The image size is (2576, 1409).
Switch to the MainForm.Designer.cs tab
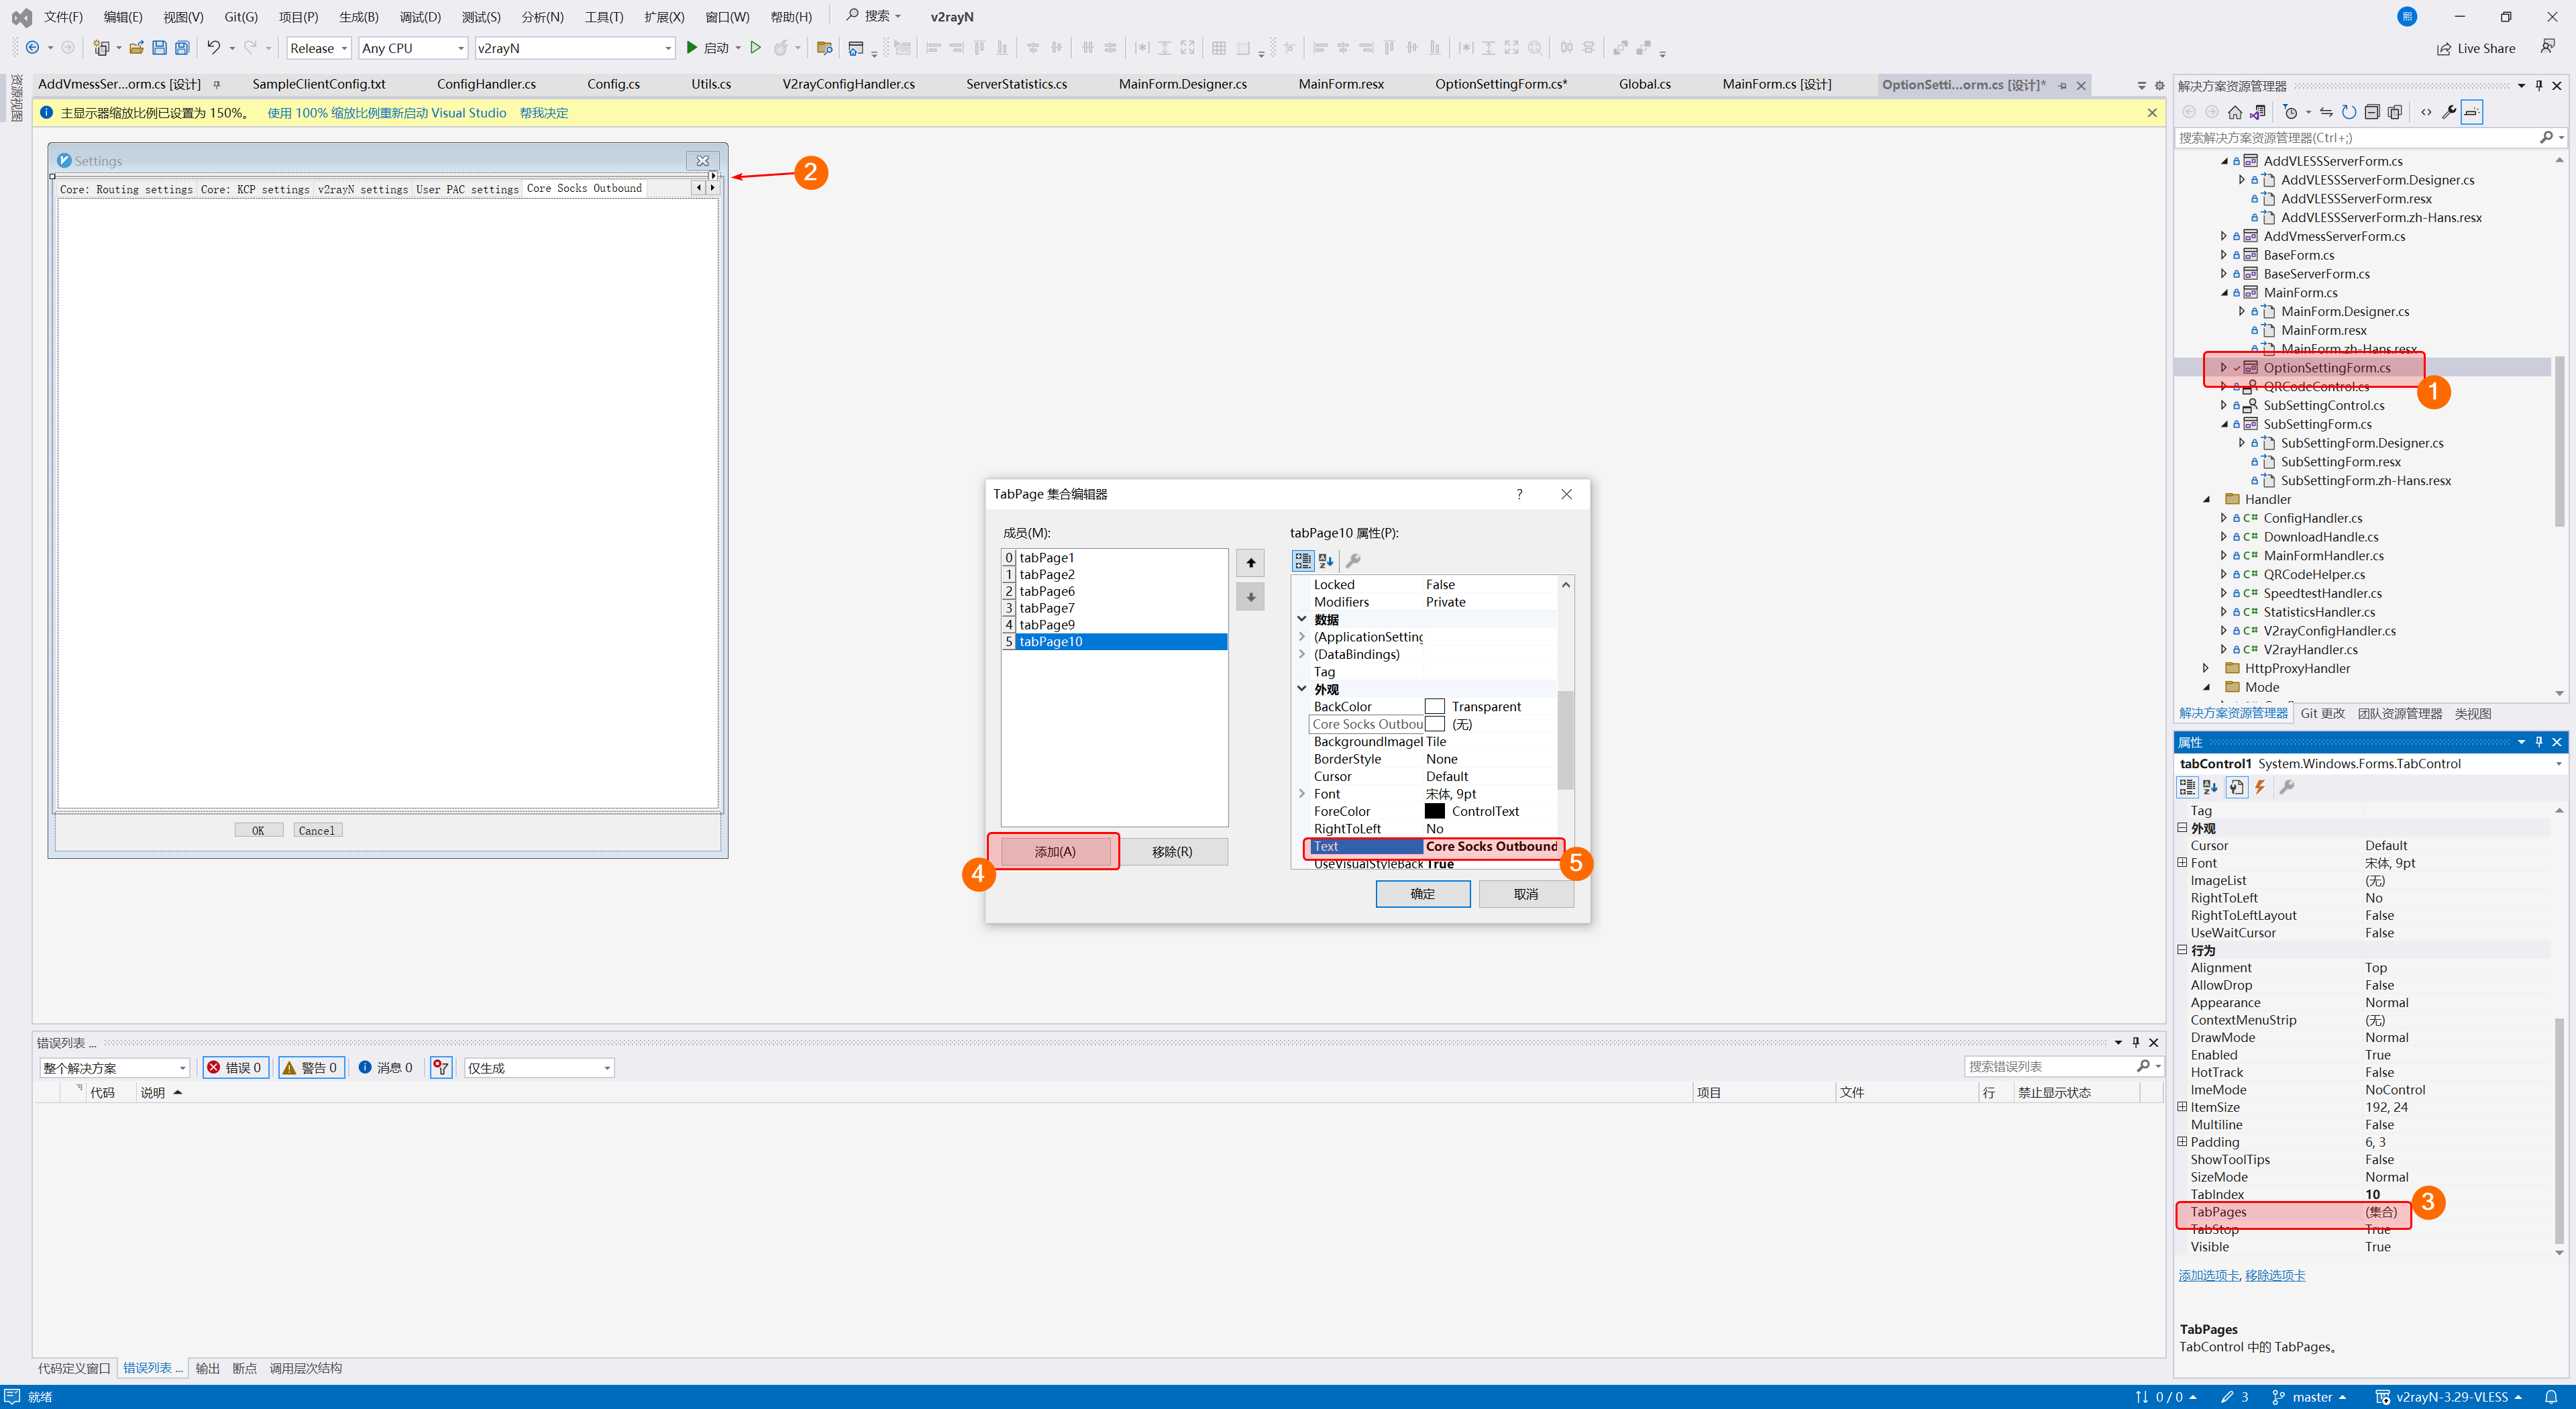coord(1182,84)
